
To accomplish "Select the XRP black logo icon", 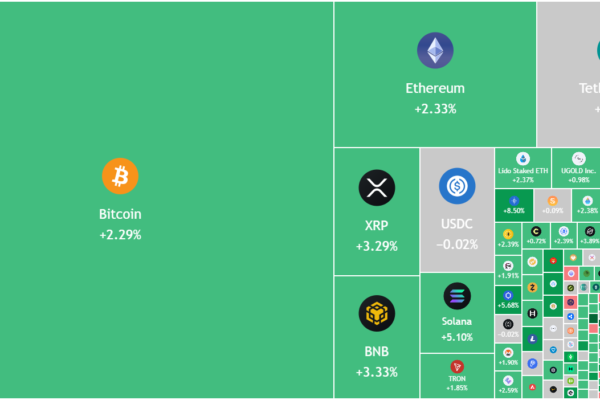I will [377, 187].
